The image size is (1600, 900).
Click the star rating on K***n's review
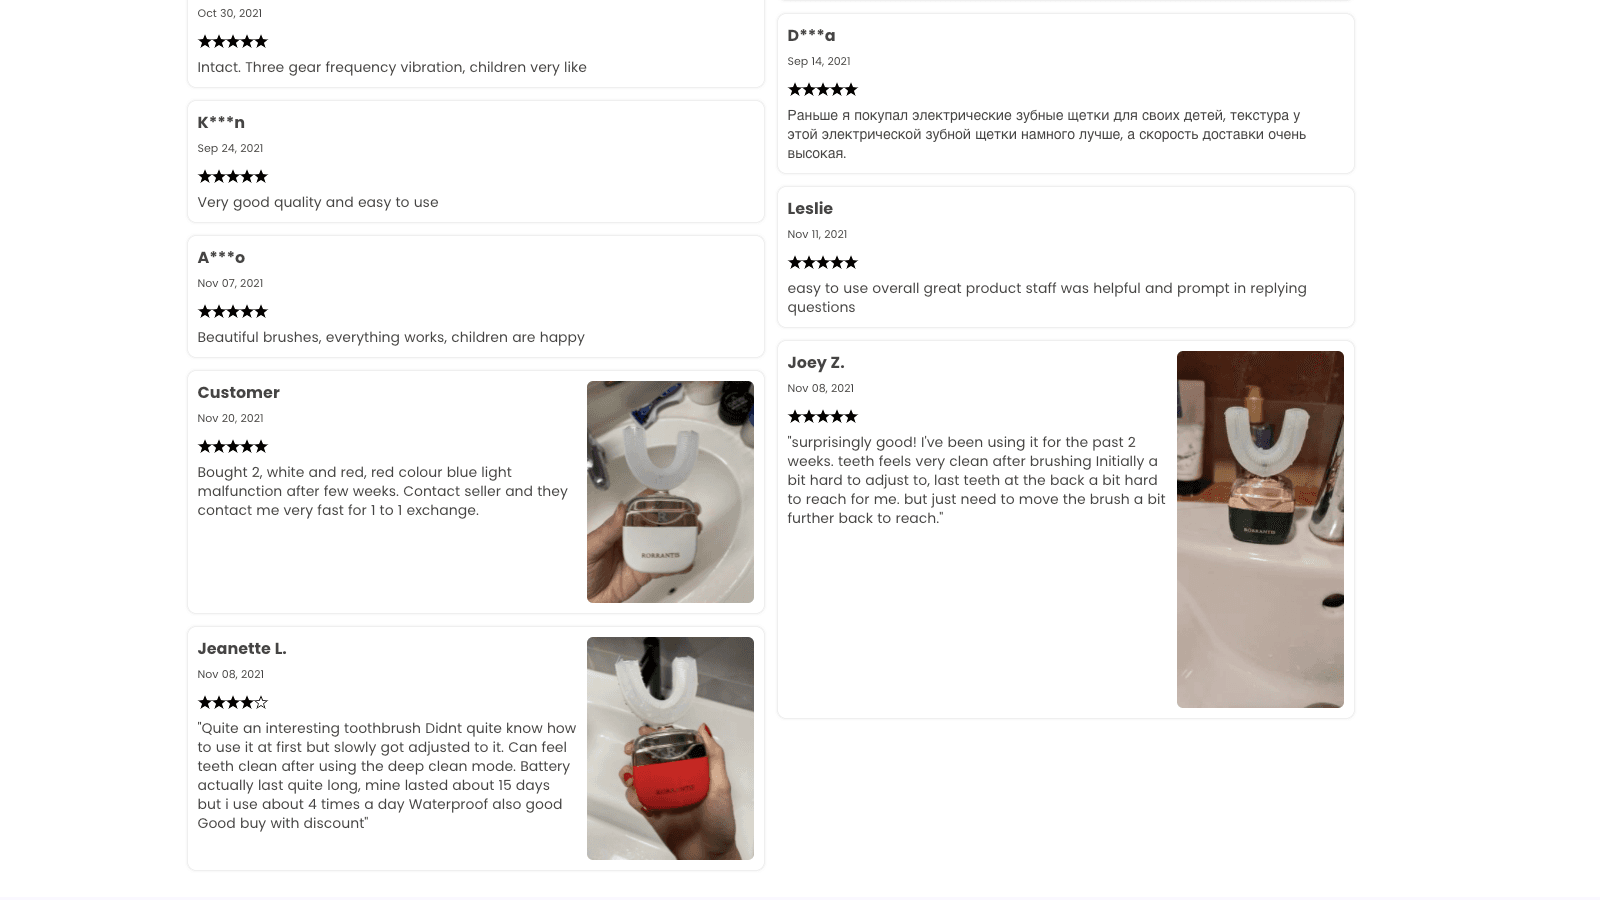(x=232, y=177)
